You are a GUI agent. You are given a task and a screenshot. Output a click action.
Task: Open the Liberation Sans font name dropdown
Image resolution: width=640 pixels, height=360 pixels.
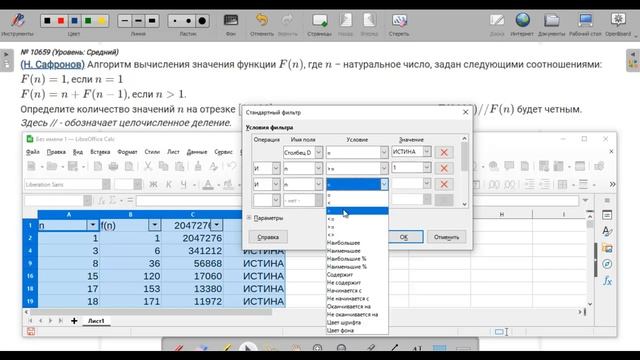point(106,184)
